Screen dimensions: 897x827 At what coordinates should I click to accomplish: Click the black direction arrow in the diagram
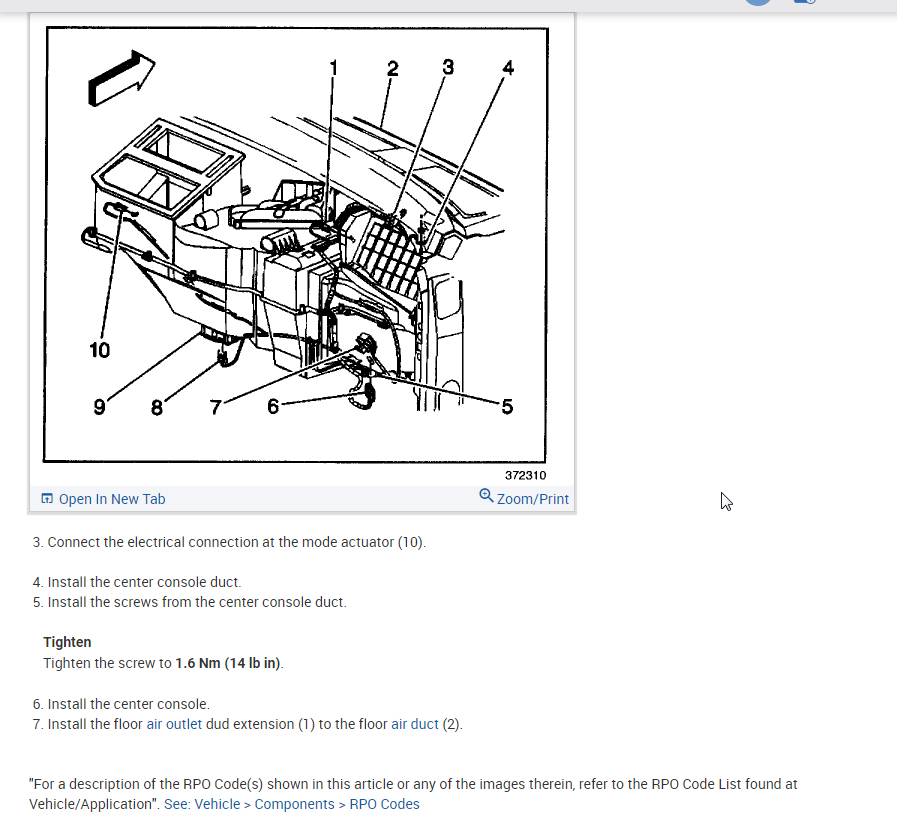[121, 78]
